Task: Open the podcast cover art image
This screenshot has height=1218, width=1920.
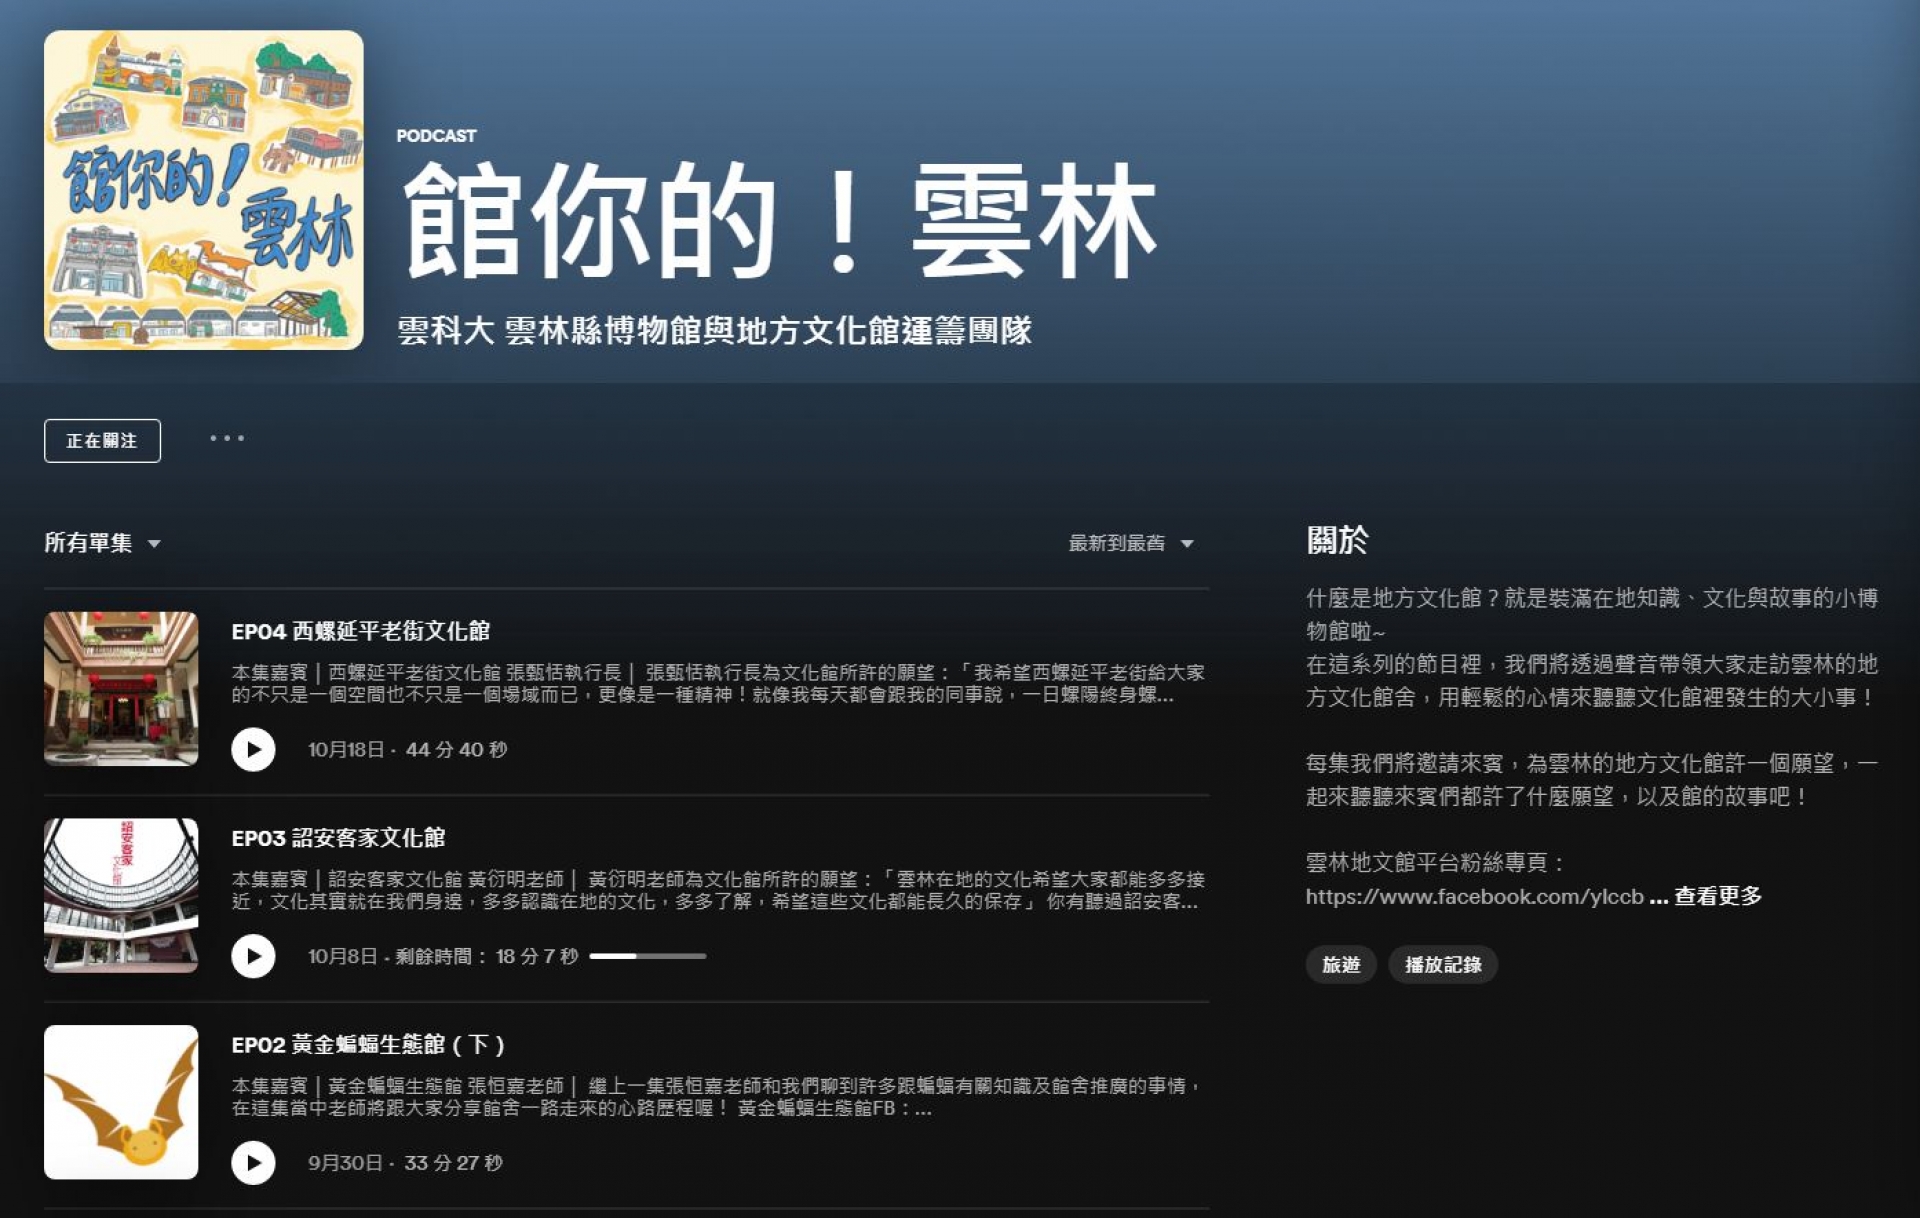Action: (203, 190)
